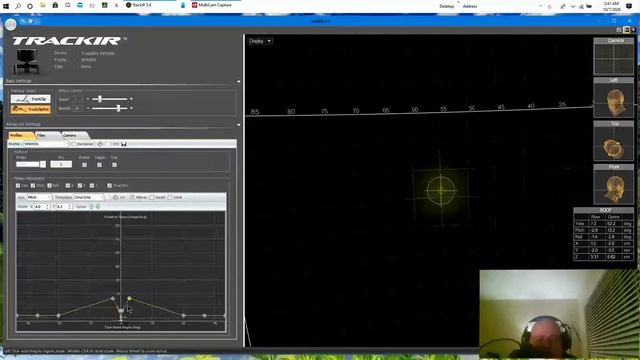Toggle the Invert curve checkbox
The height and width of the screenshot is (360, 640).
point(152,197)
